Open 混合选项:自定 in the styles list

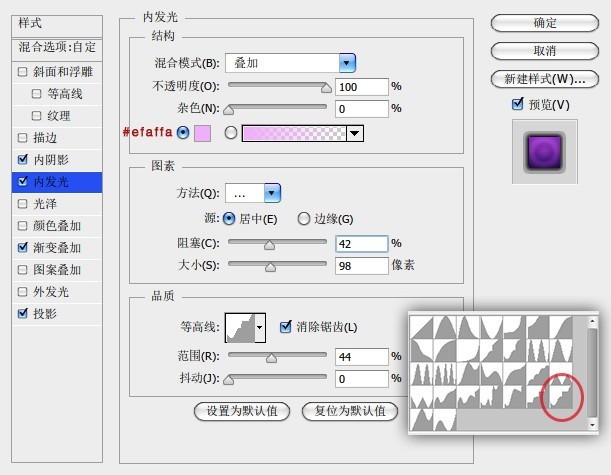[x=57, y=48]
